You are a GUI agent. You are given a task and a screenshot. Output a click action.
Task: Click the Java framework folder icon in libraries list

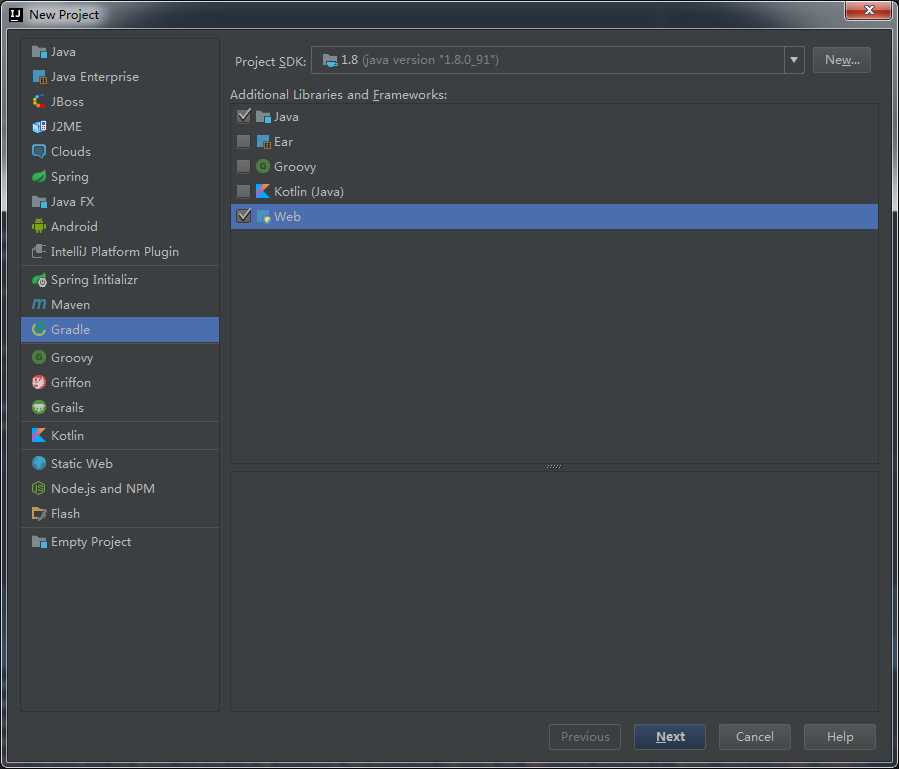(263, 117)
